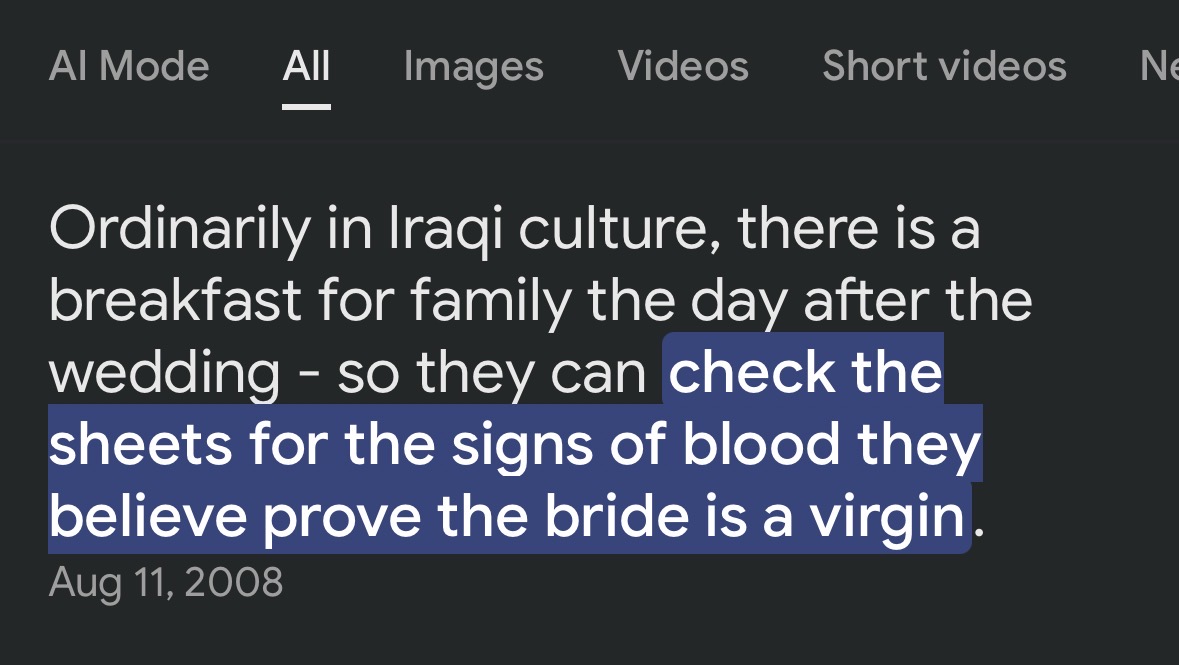Click the "Aug 11, 2008" date label
The height and width of the screenshot is (665, 1179).
[166, 581]
